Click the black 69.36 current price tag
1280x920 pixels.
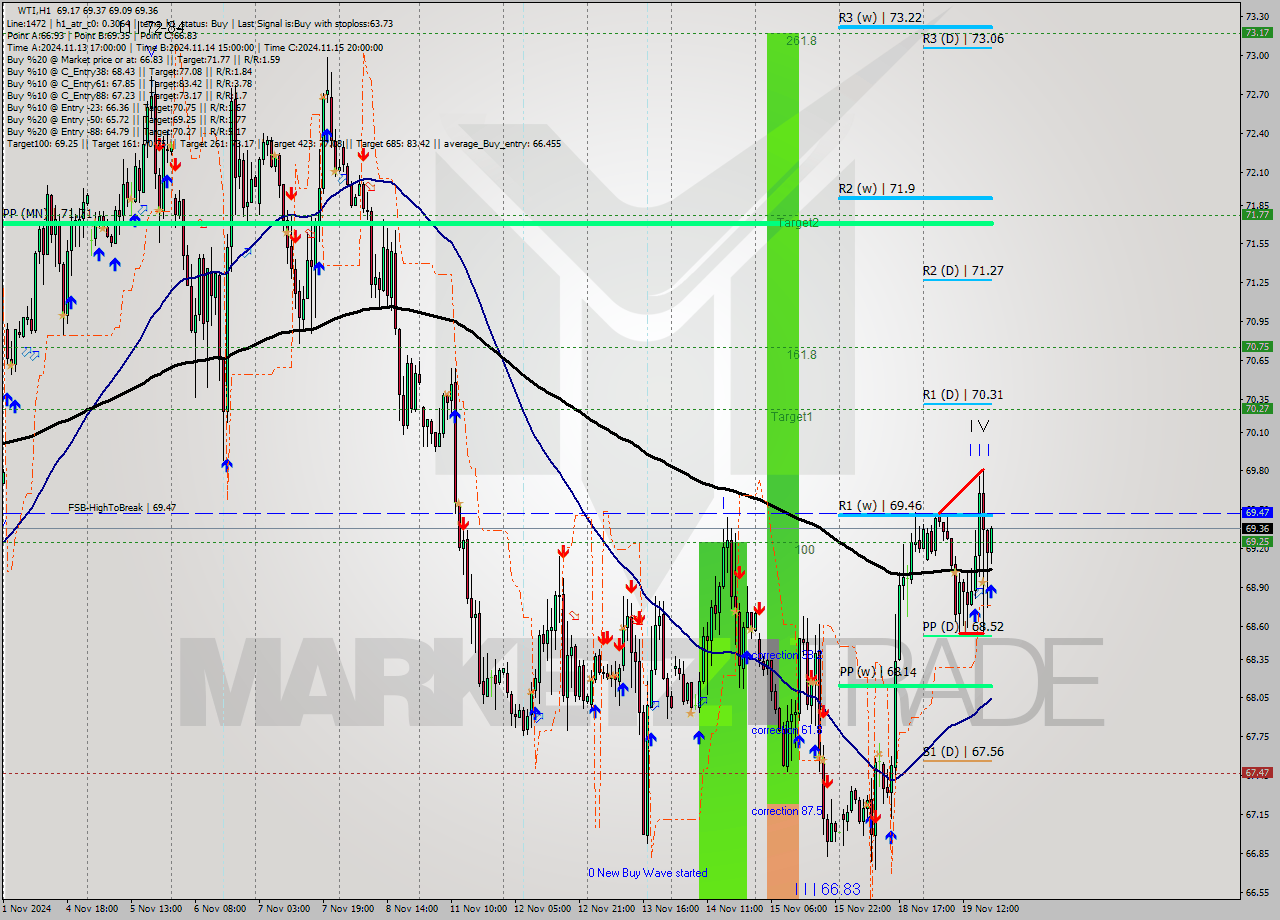pyautogui.click(x=1257, y=528)
